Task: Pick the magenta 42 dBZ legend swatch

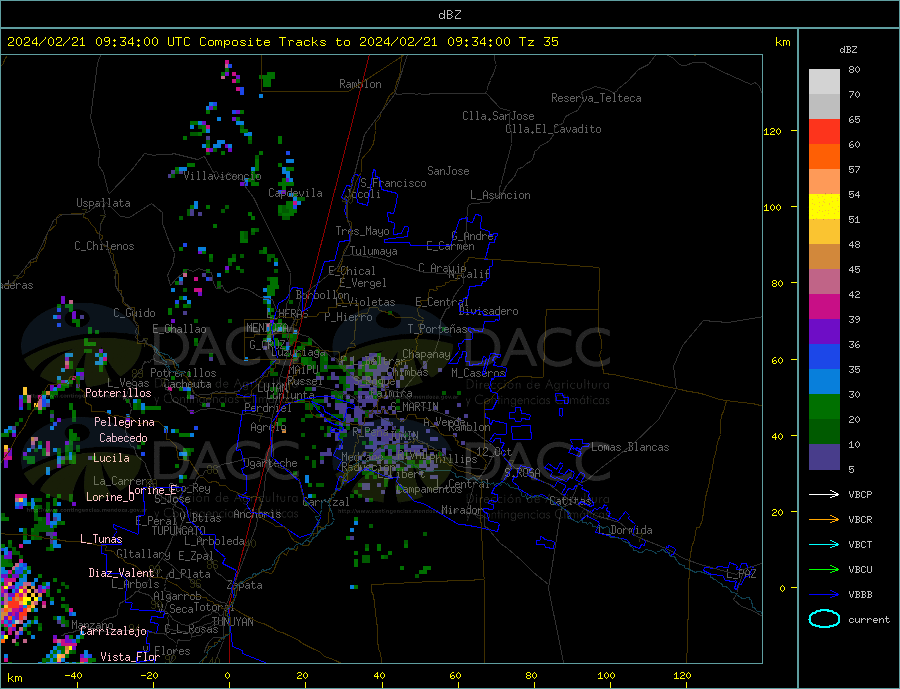Action: (824, 307)
